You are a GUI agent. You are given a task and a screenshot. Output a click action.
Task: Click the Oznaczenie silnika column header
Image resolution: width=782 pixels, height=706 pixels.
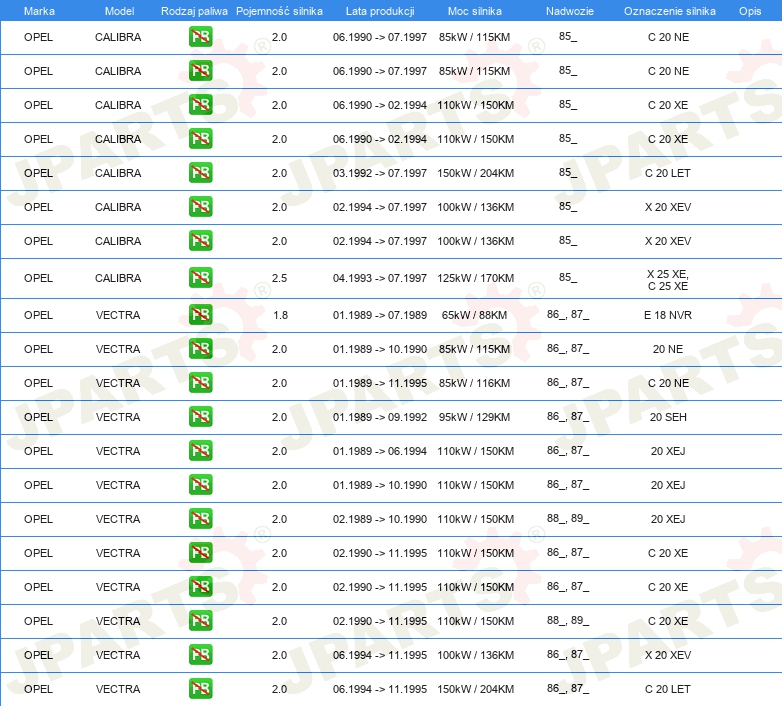[669, 11]
